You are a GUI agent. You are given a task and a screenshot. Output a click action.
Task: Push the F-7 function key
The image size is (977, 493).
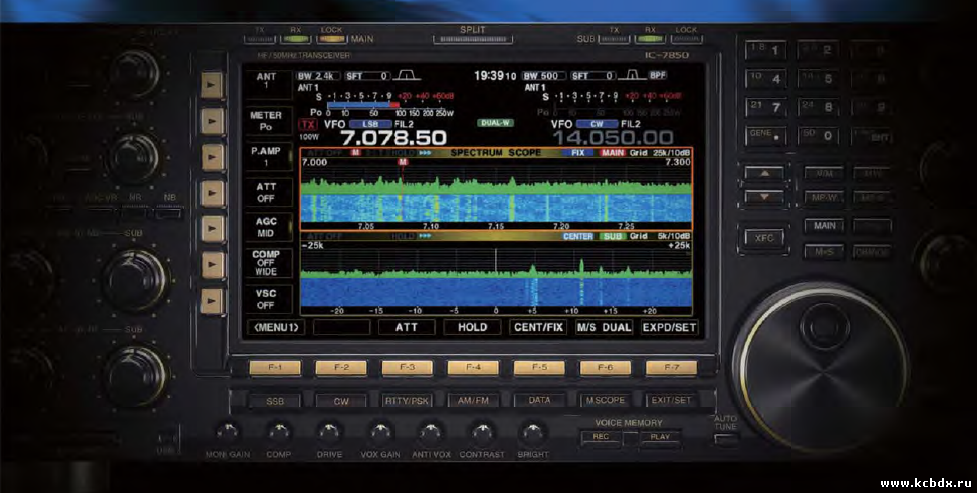click(671, 368)
